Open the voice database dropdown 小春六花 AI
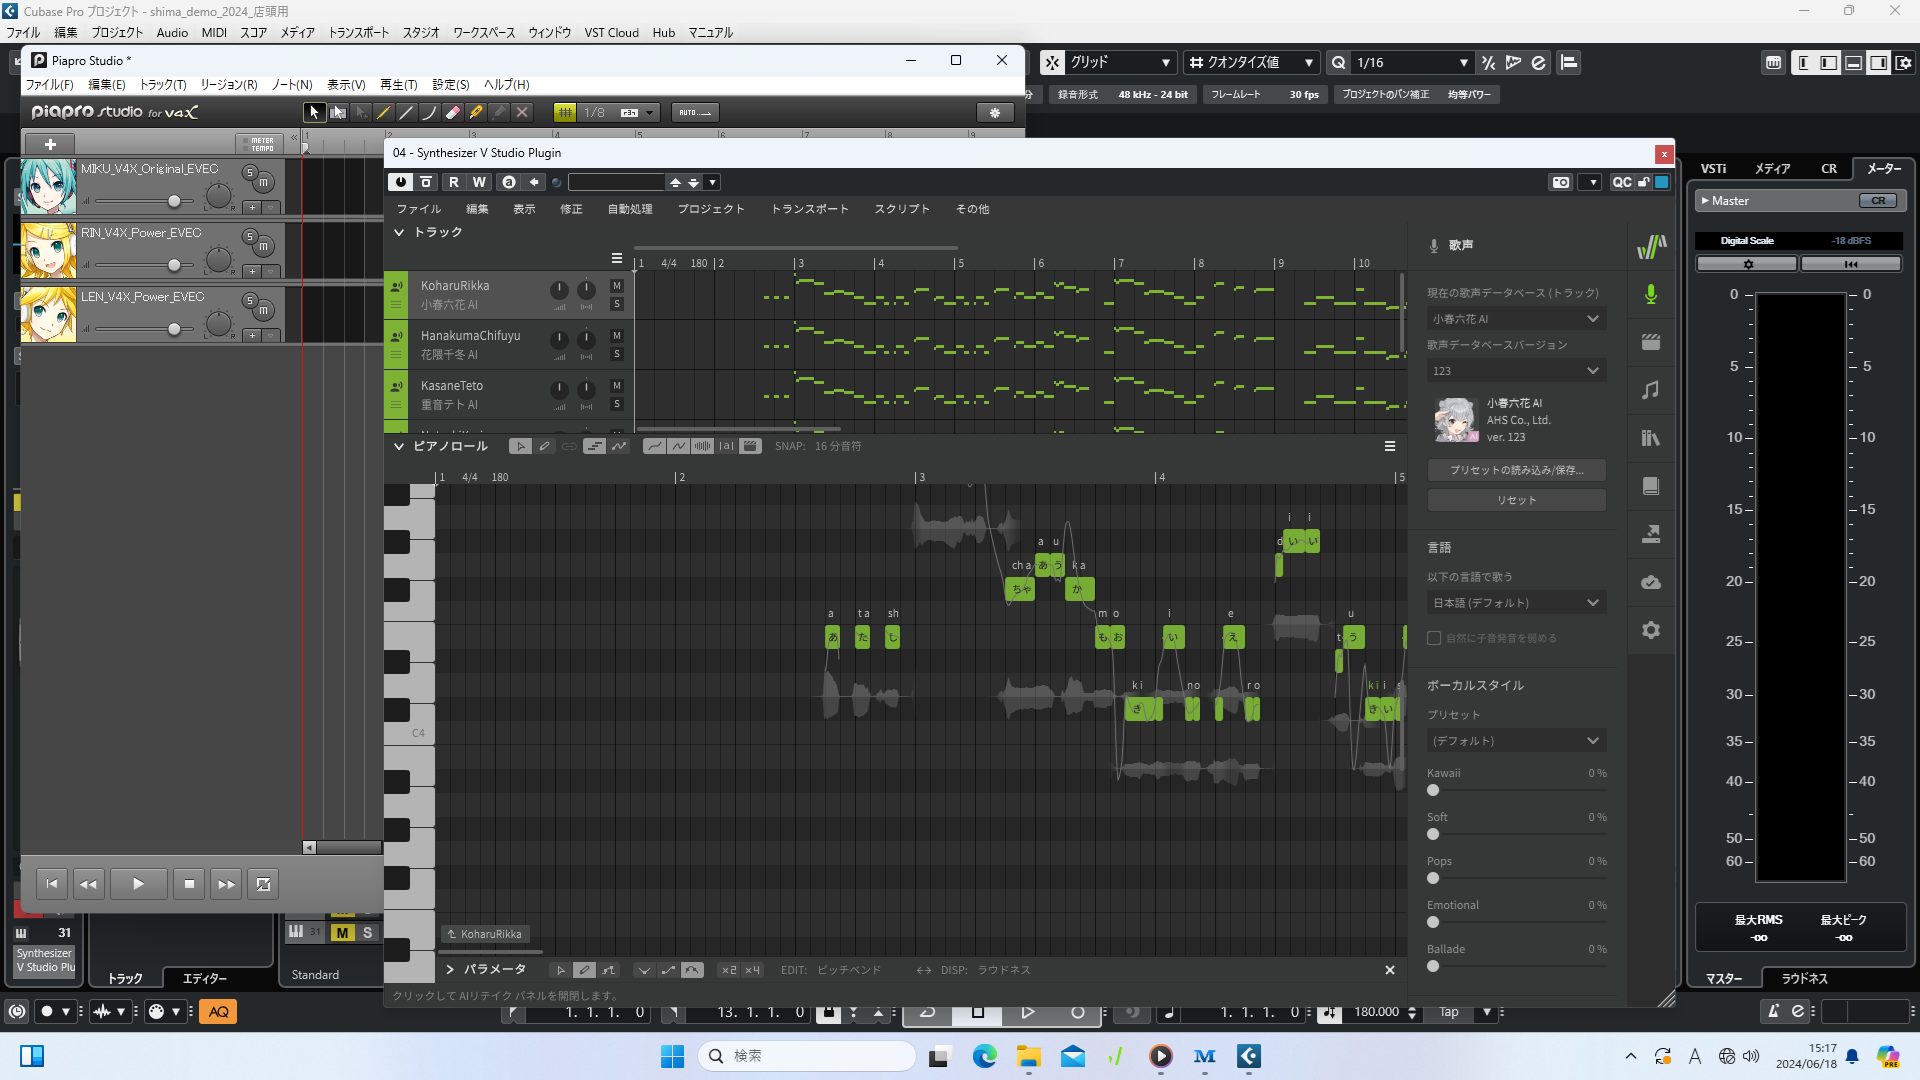The width and height of the screenshot is (1920, 1080). [1516, 319]
